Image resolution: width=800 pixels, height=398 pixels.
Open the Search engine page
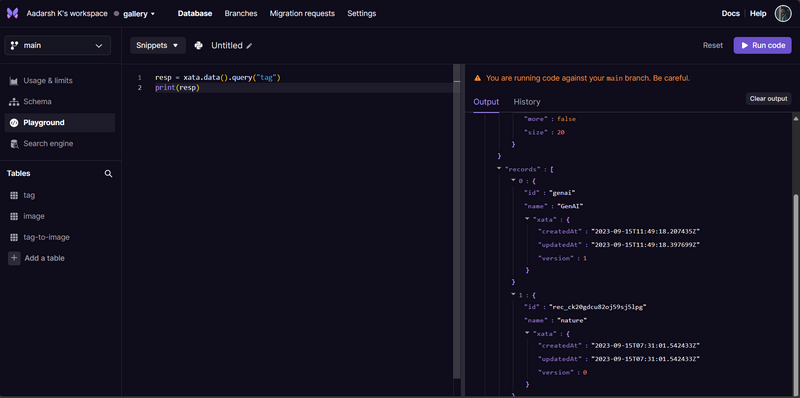[60, 144]
